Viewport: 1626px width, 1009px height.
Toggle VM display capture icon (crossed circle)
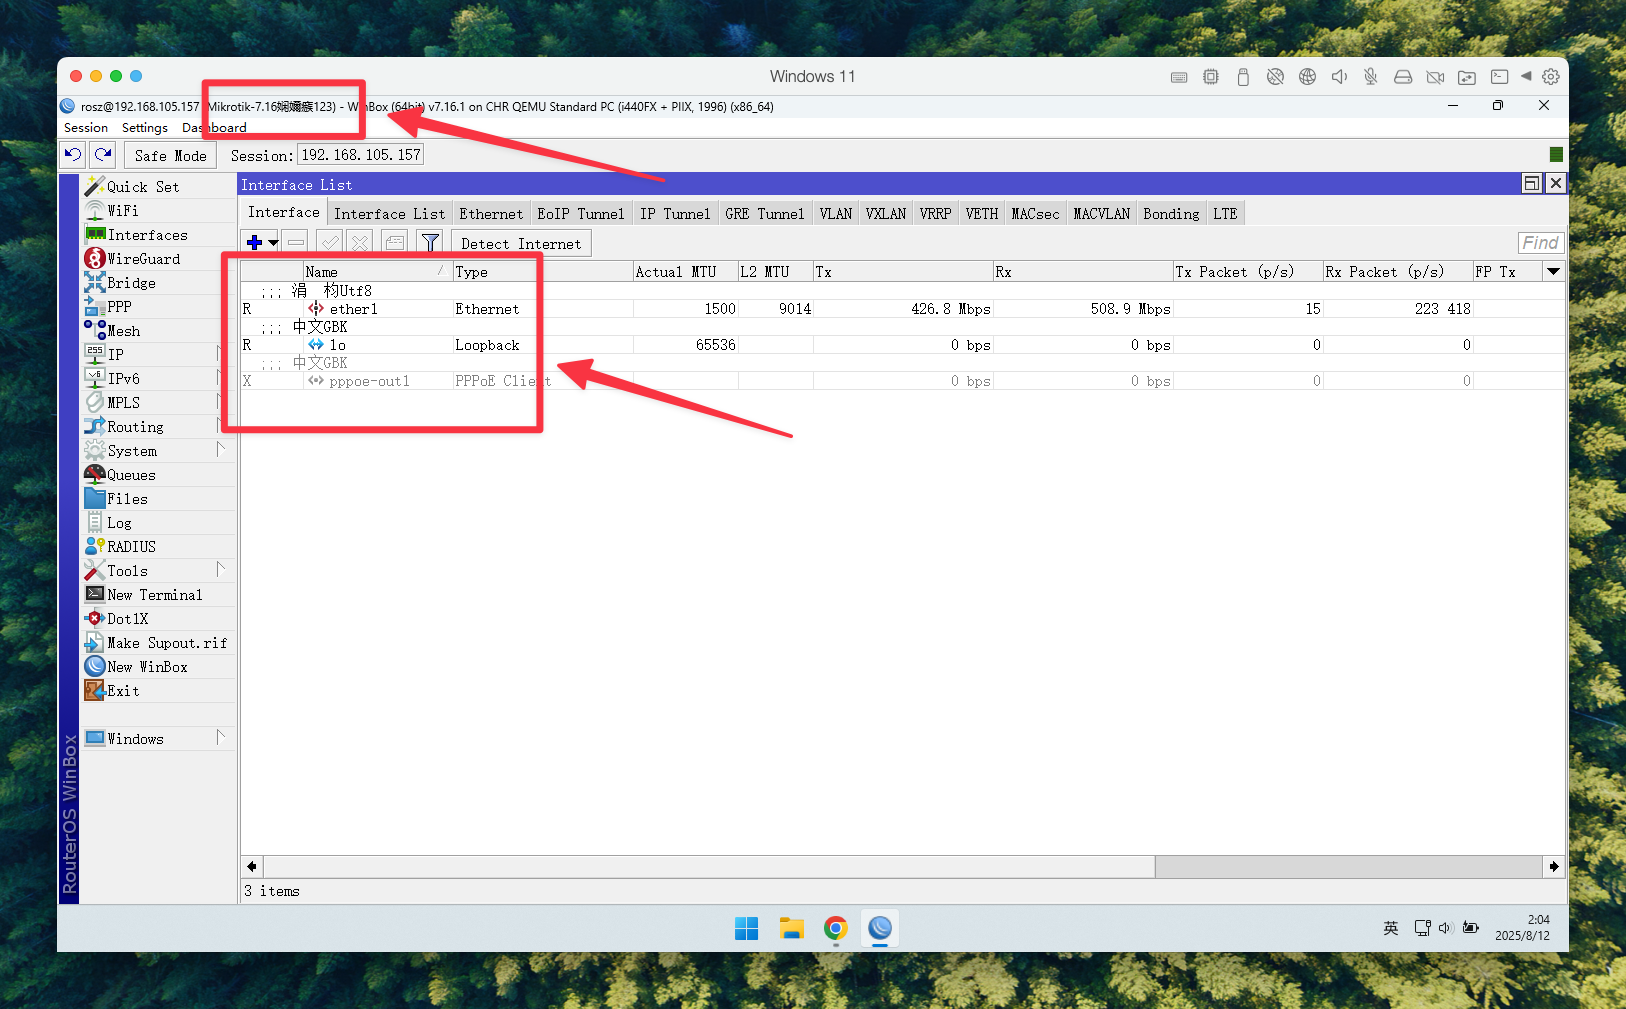coord(1275,77)
